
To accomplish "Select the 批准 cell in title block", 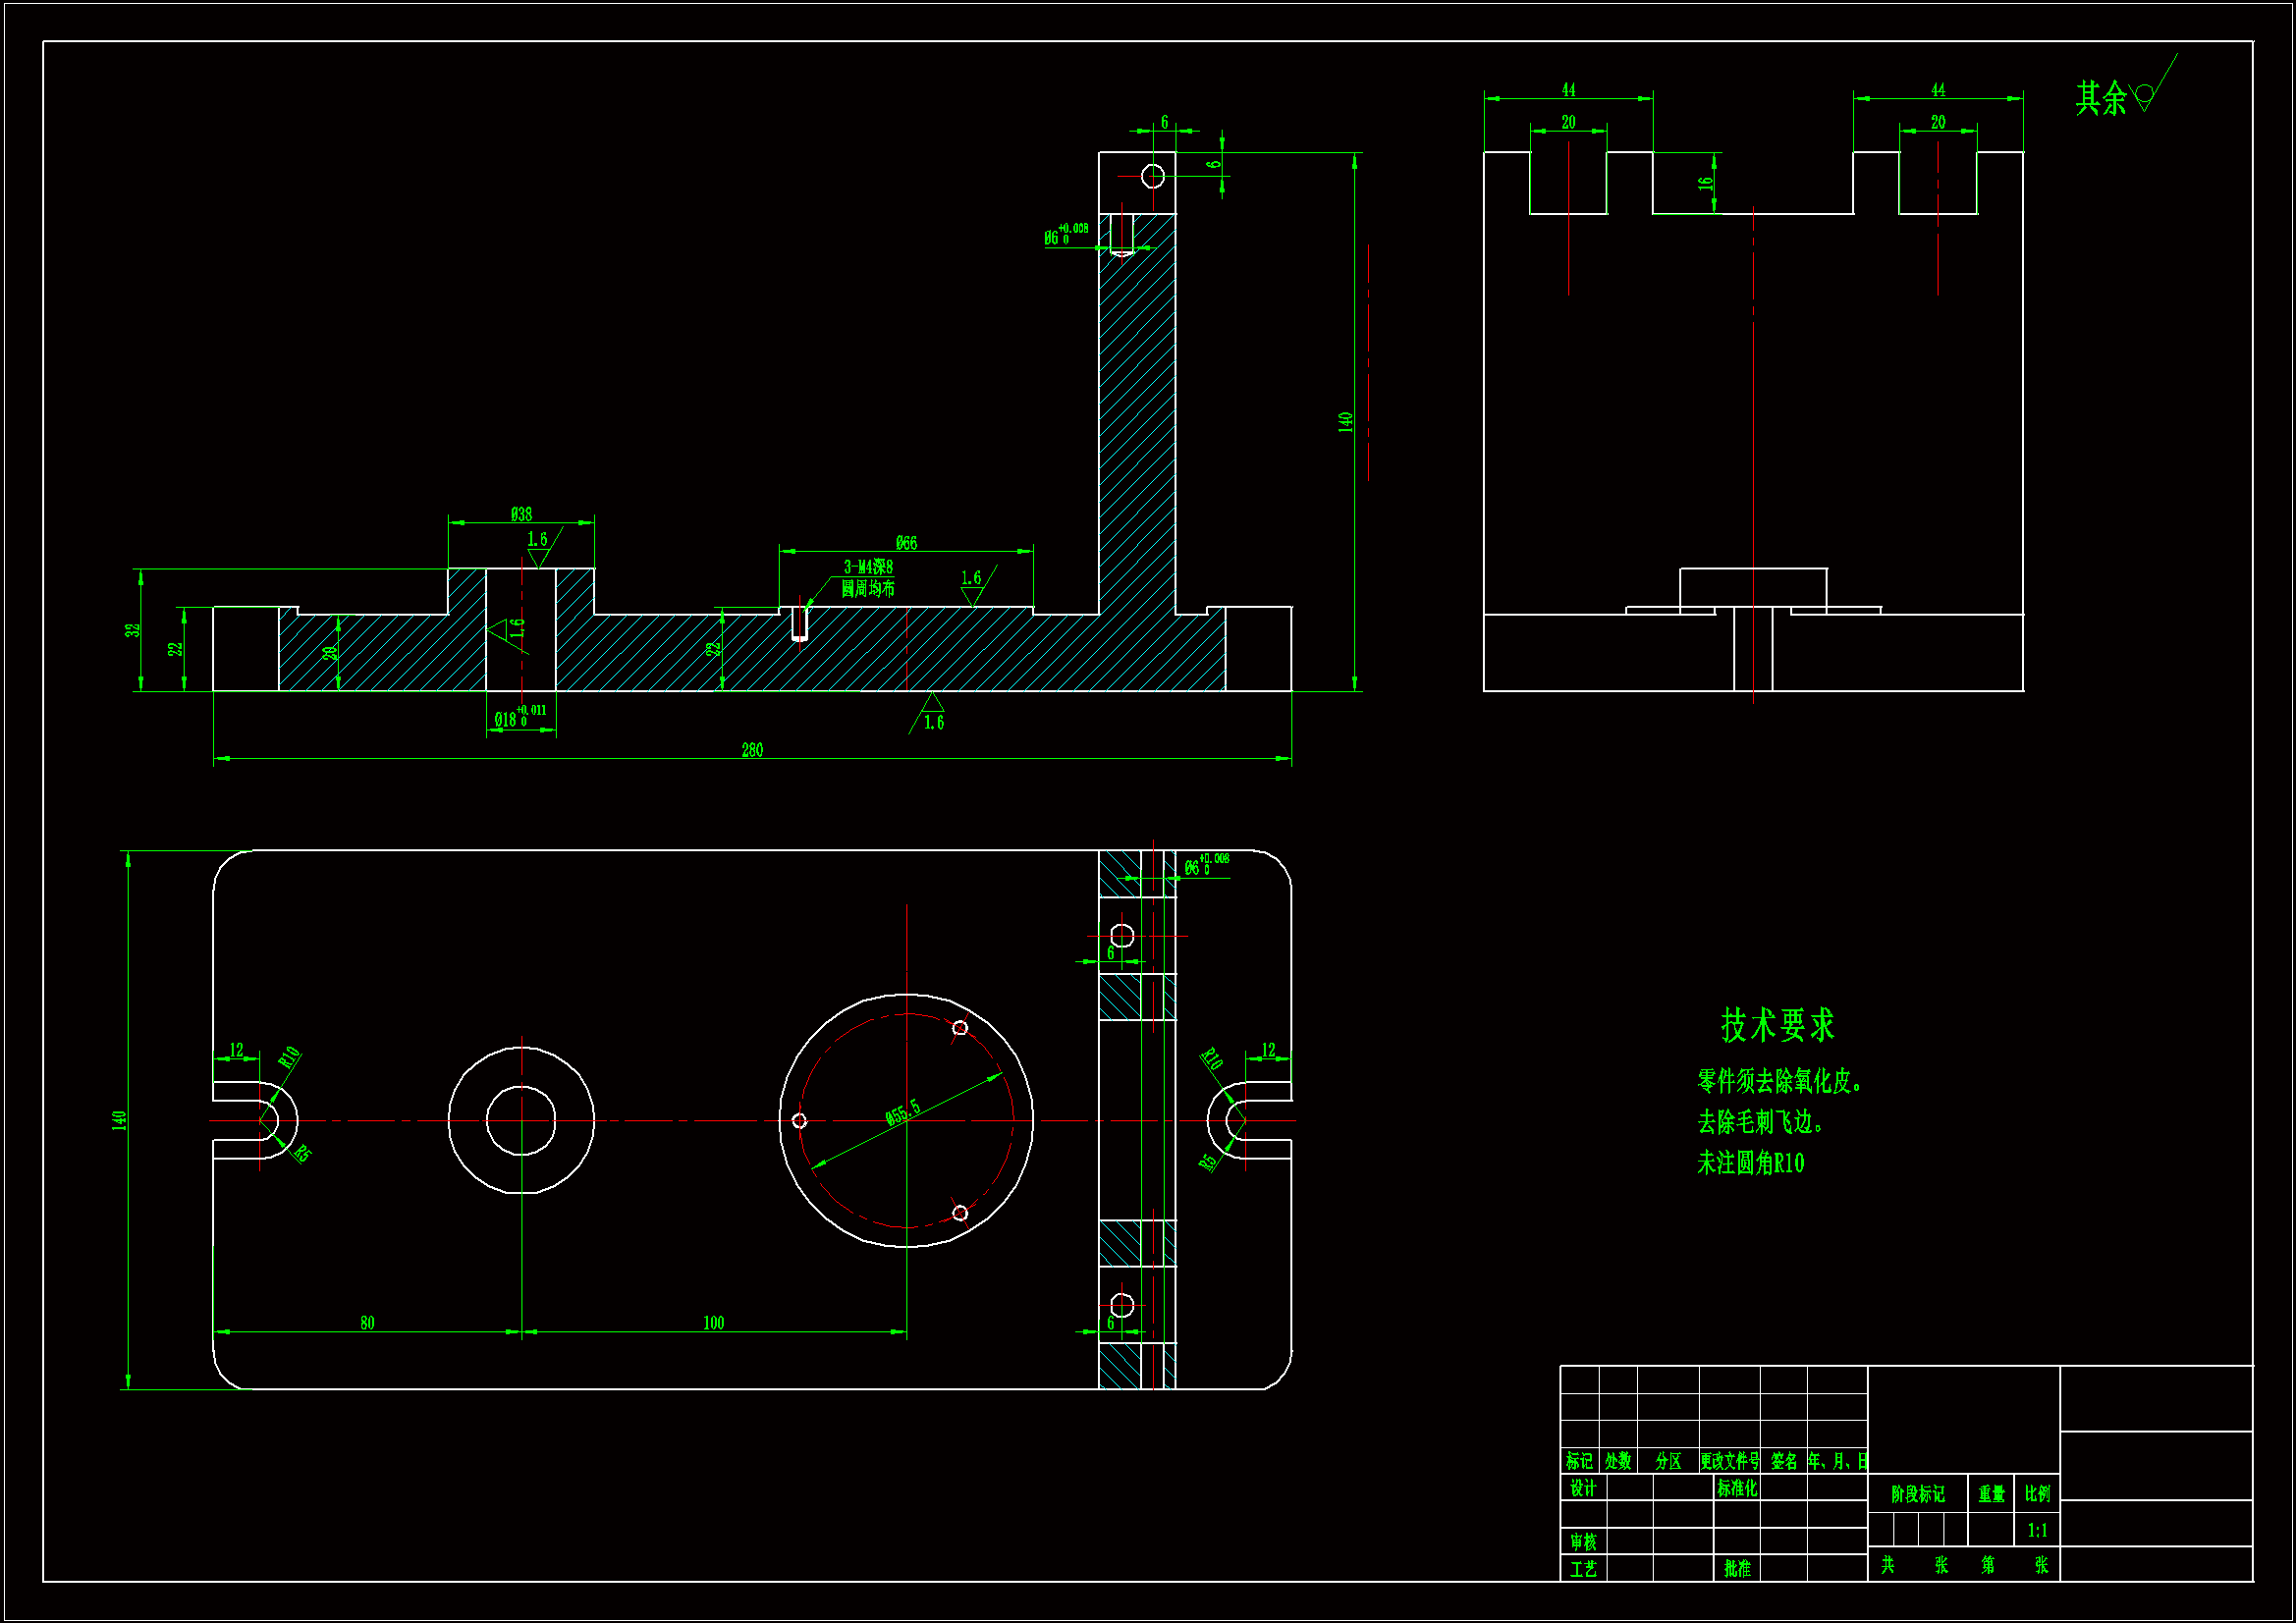I will (x=1737, y=1568).
